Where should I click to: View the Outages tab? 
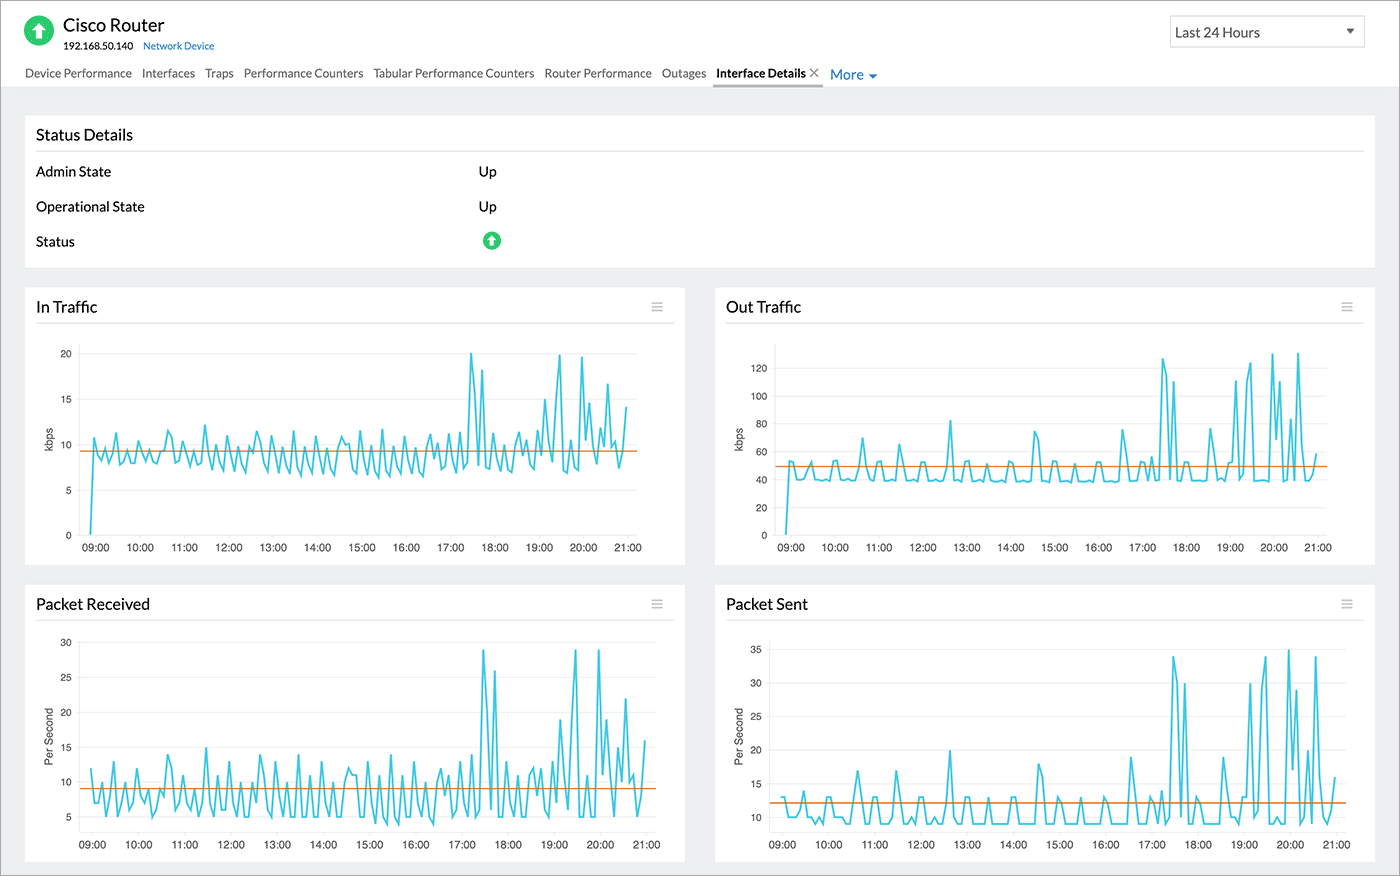[x=684, y=73]
